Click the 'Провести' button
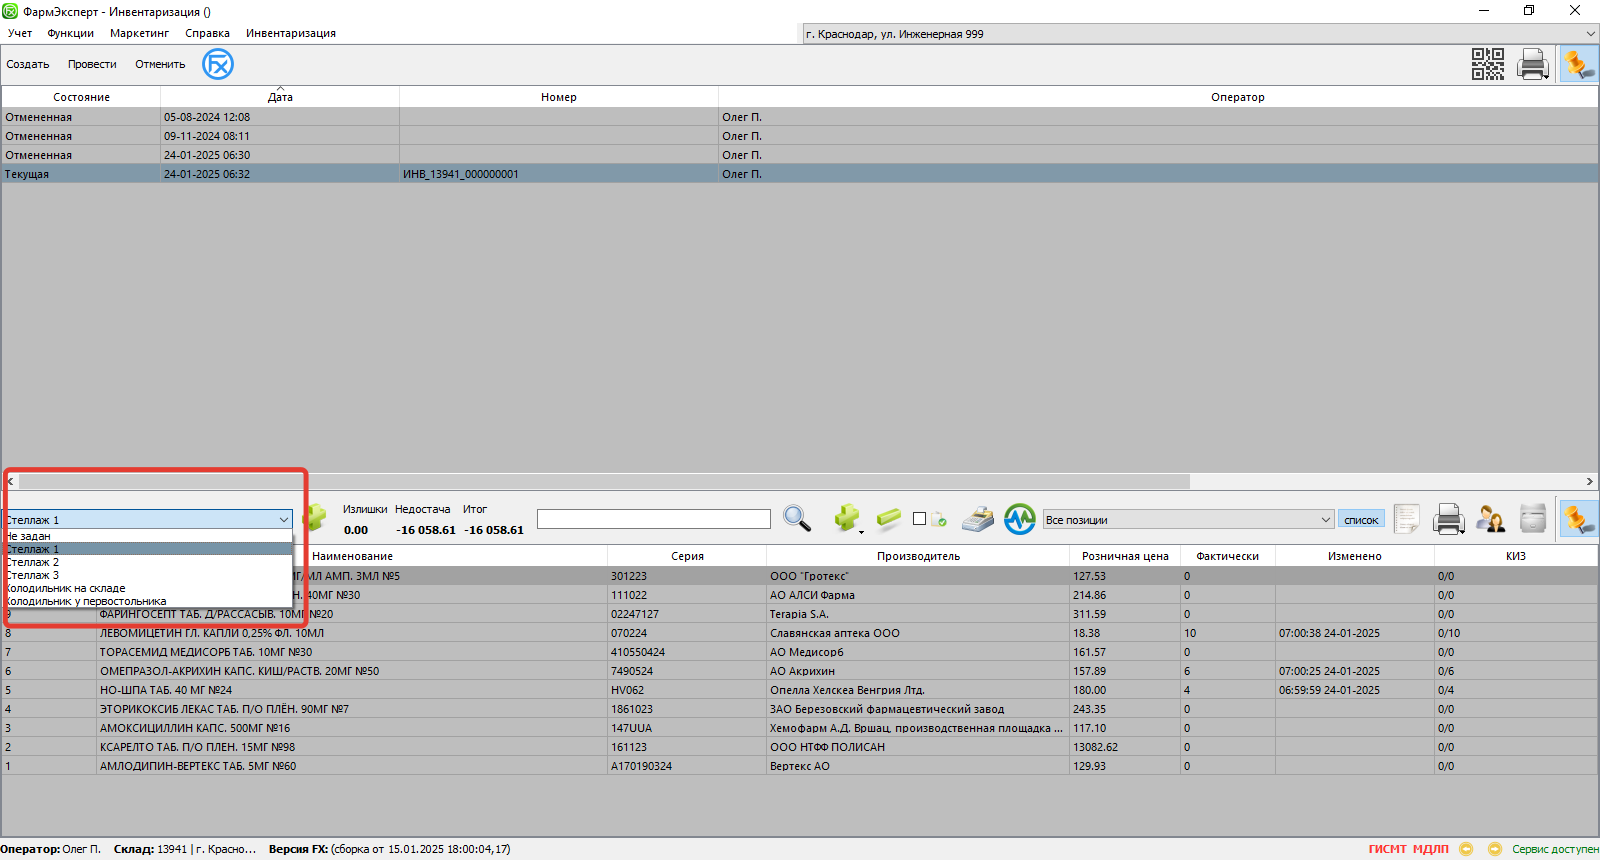This screenshot has width=1600, height=860. pos(92,64)
